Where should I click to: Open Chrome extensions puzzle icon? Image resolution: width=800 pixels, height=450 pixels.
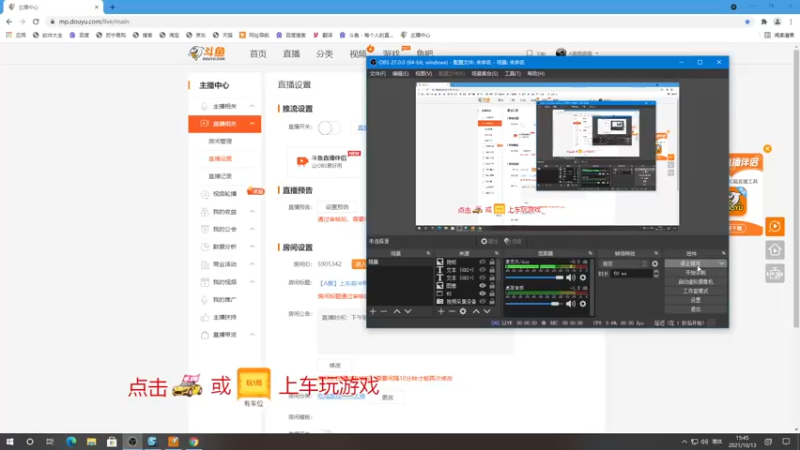(764, 21)
